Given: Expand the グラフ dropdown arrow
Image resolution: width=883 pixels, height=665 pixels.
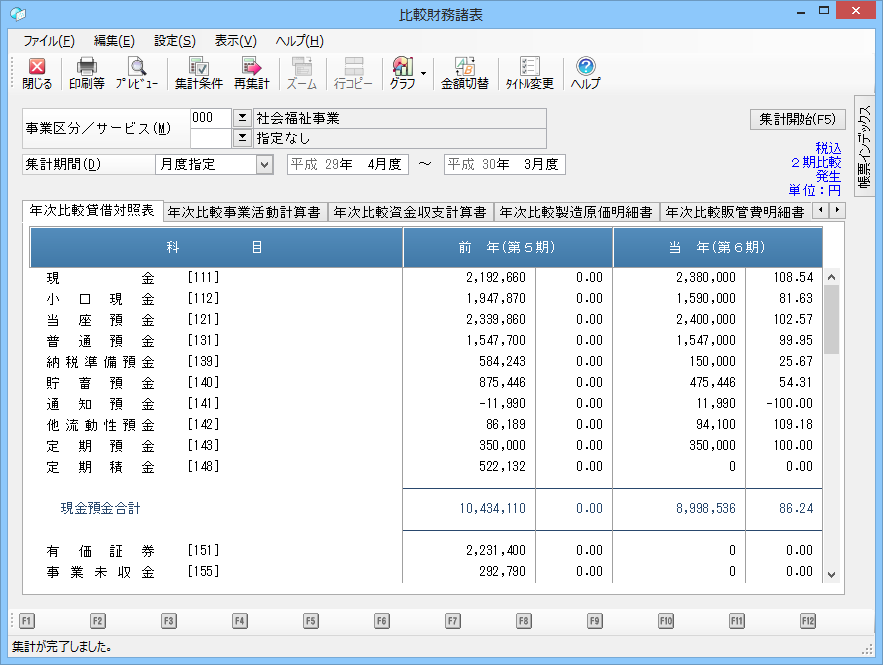Looking at the screenshot, I should 423,73.
